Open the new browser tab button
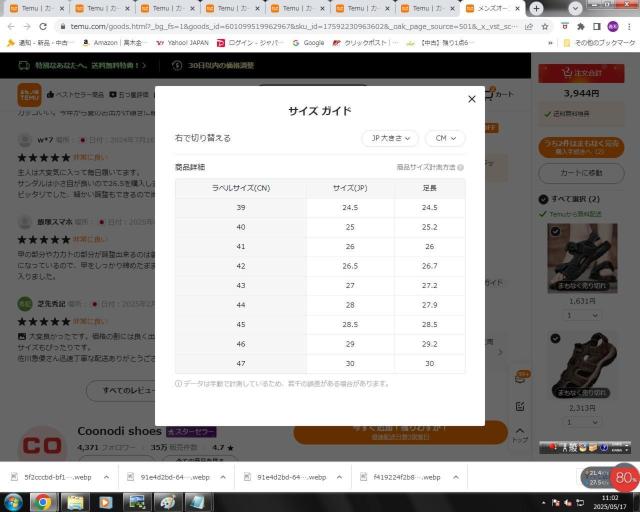The height and width of the screenshot is (512, 640). click(x=536, y=8)
